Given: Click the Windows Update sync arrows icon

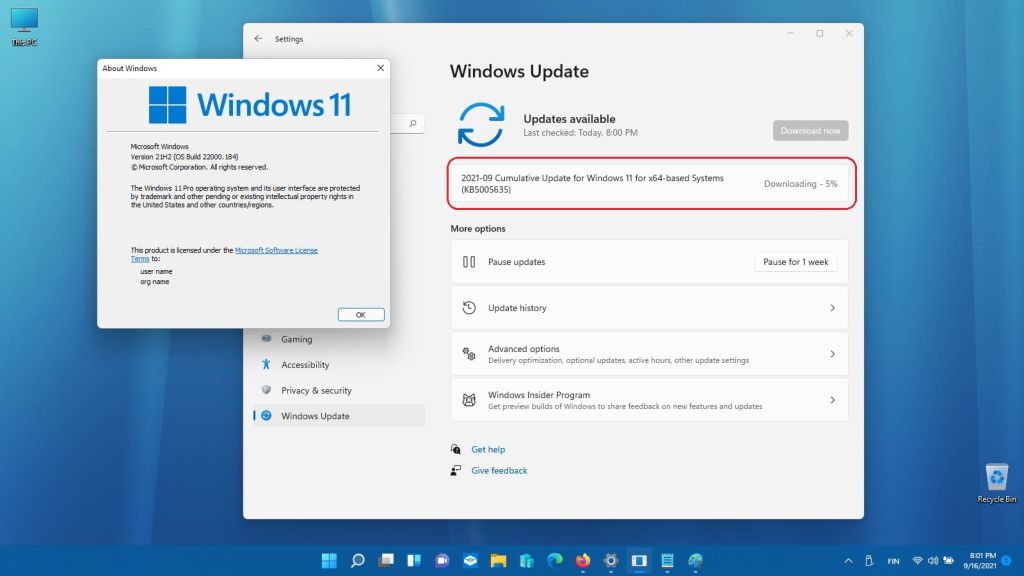Looking at the screenshot, I should pos(481,125).
